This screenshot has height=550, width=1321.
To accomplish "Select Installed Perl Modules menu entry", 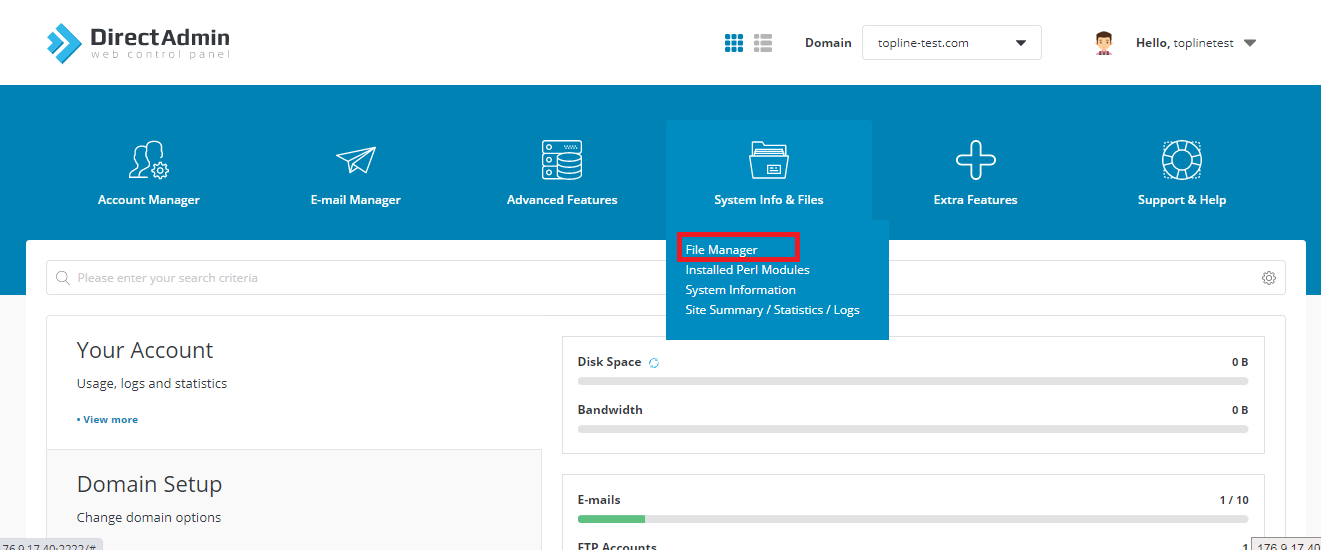I will 747,269.
